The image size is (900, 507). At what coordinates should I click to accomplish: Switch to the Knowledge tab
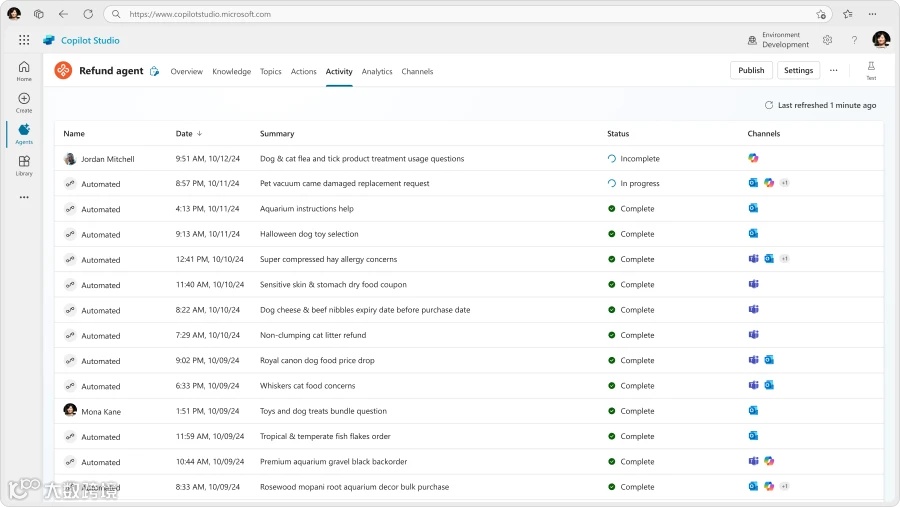[x=231, y=72]
